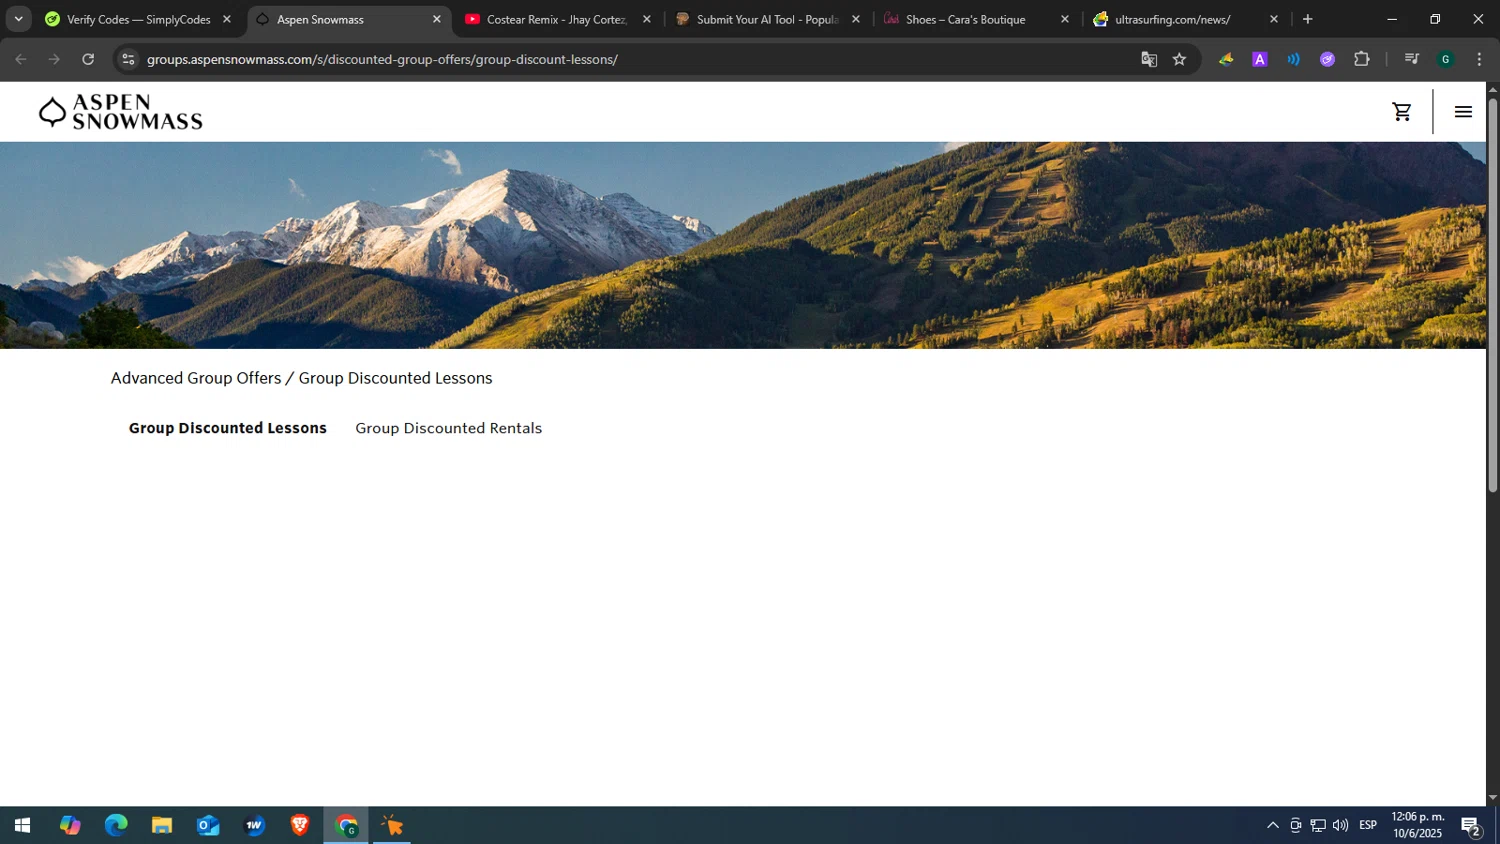Open Brave browser from taskbar
Viewport: 1500px width, 844px height.
pyautogui.click(x=300, y=825)
